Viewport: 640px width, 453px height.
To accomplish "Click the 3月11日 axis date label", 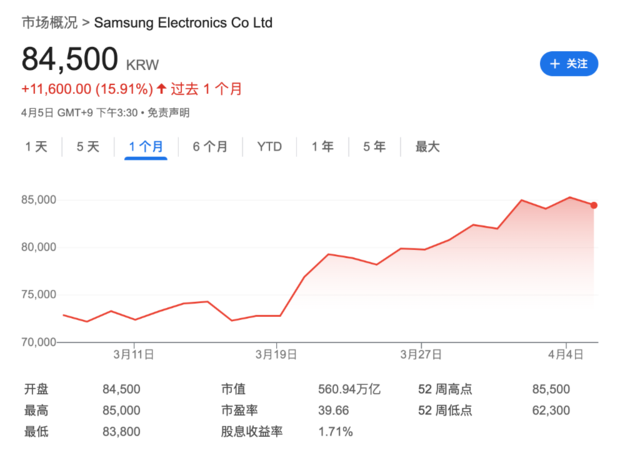I will point(134,354).
